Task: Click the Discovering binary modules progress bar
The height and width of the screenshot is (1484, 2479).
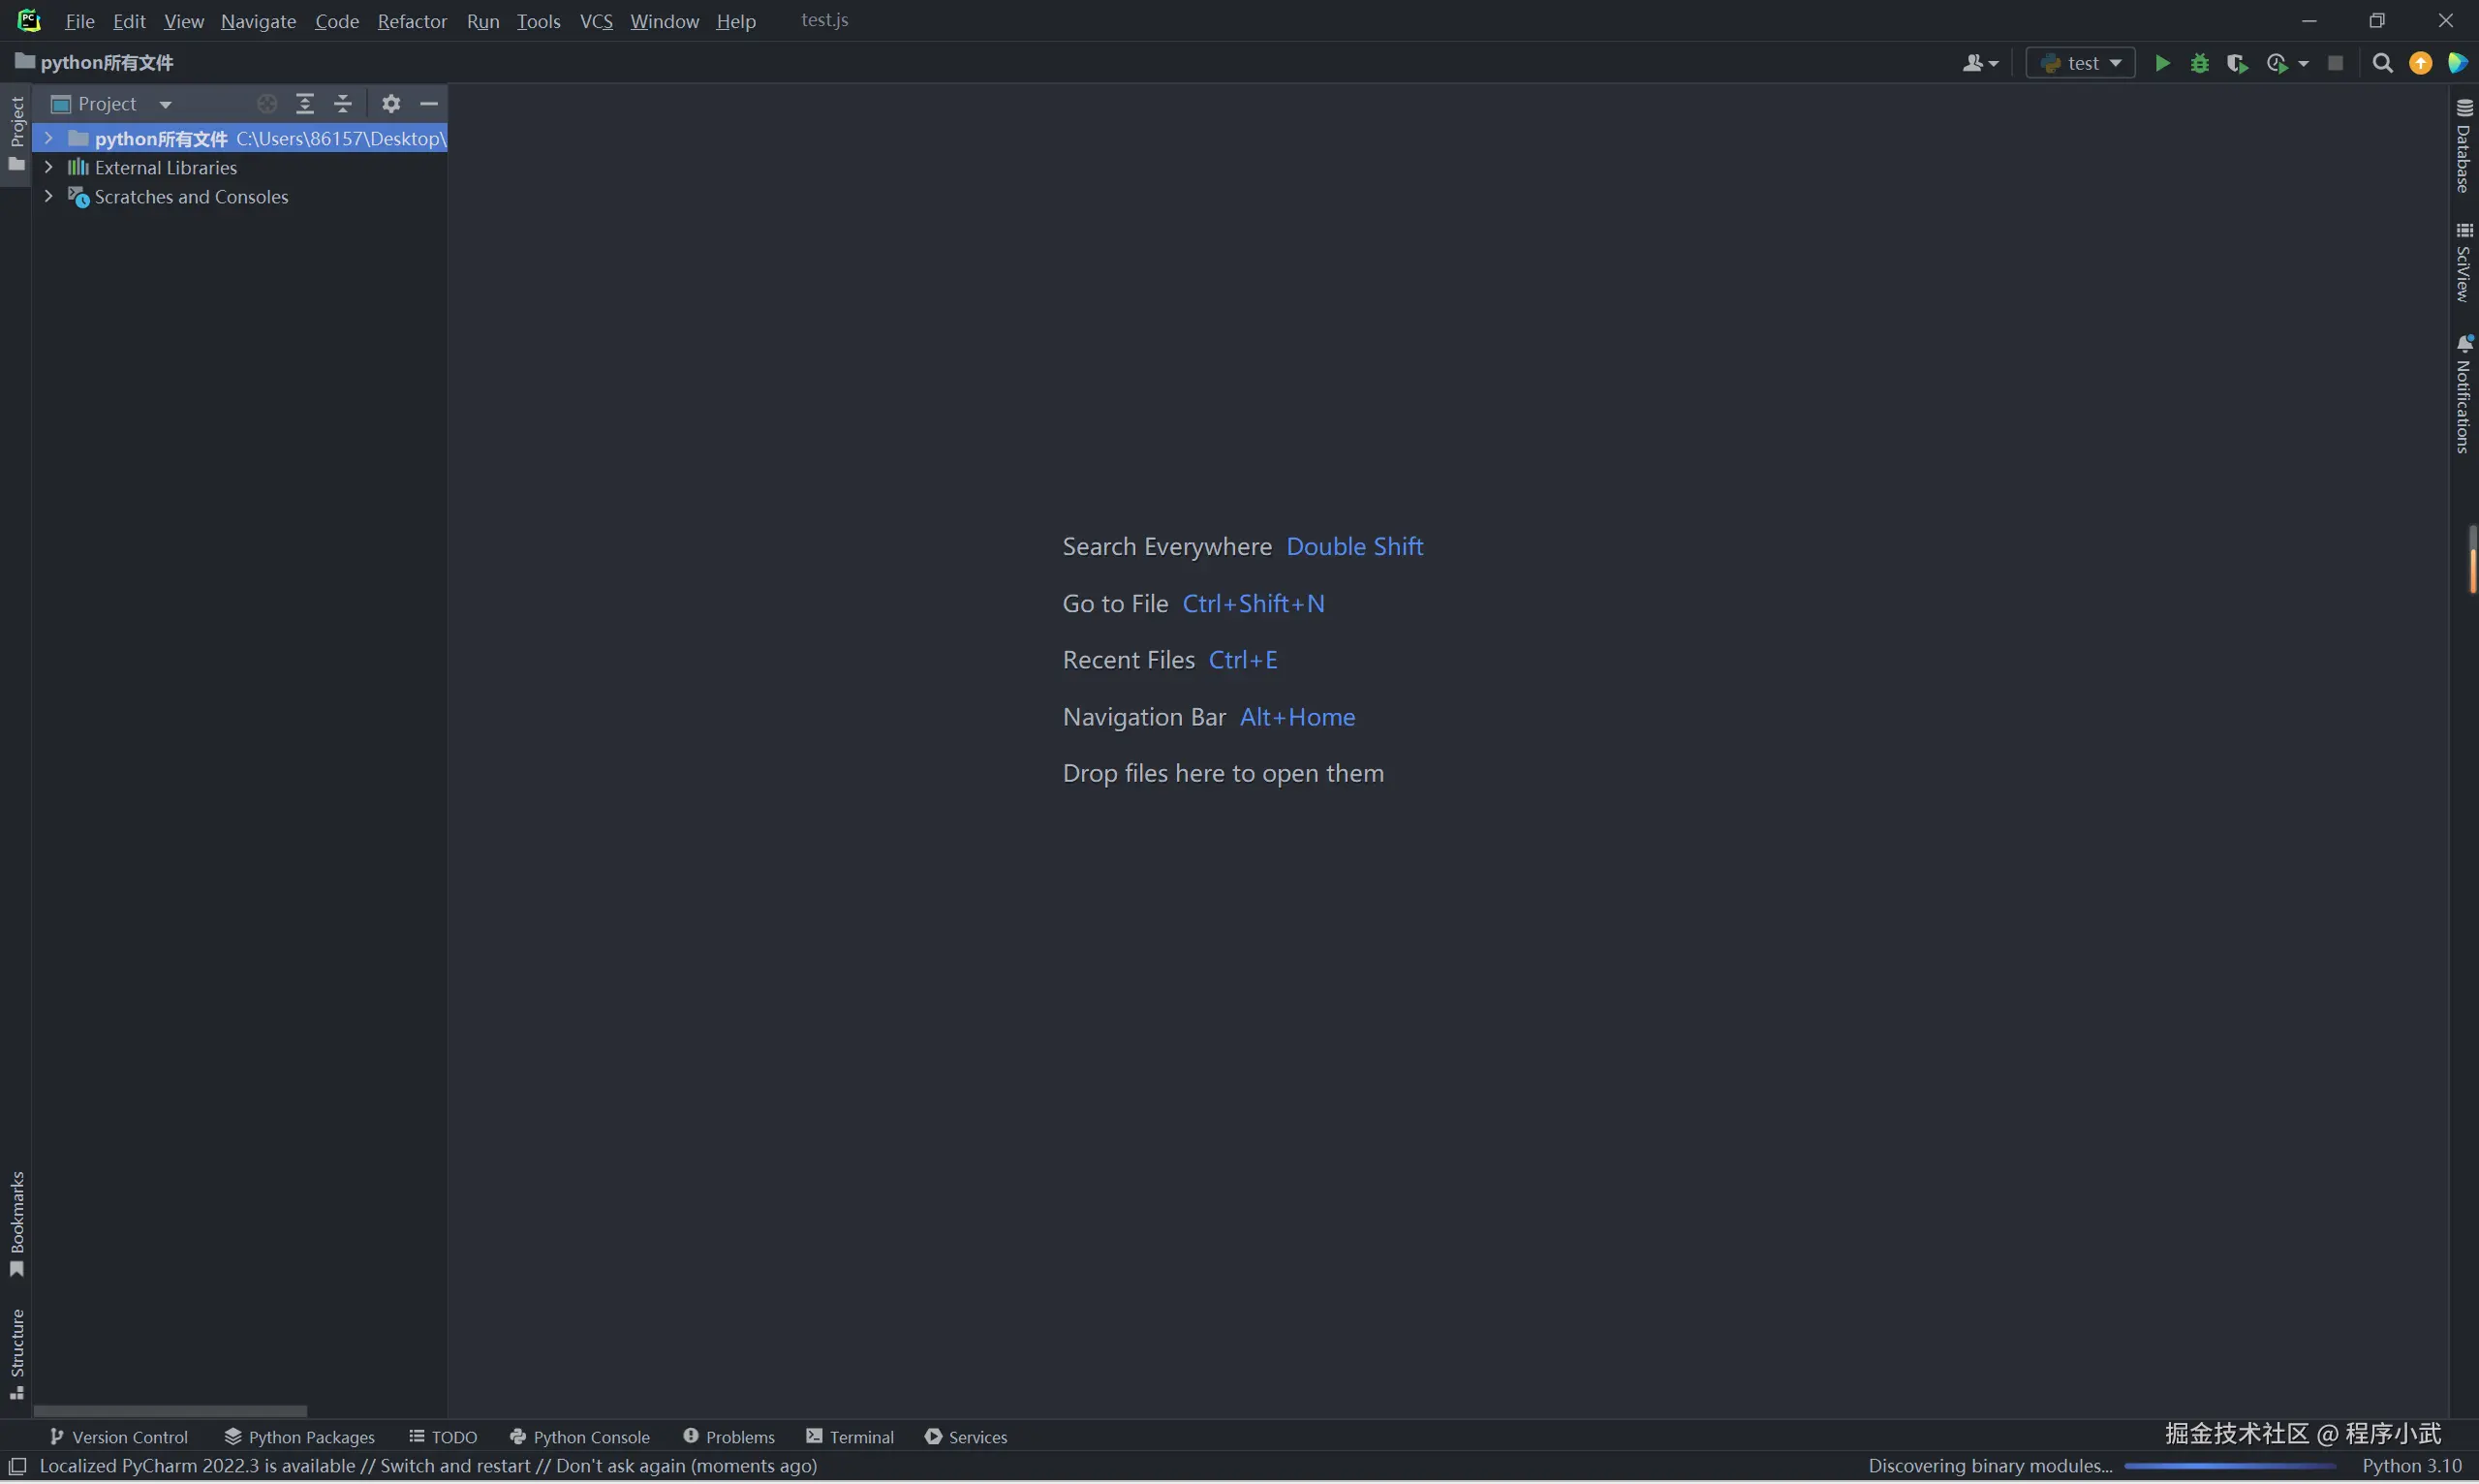Action: pos(2229,1466)
